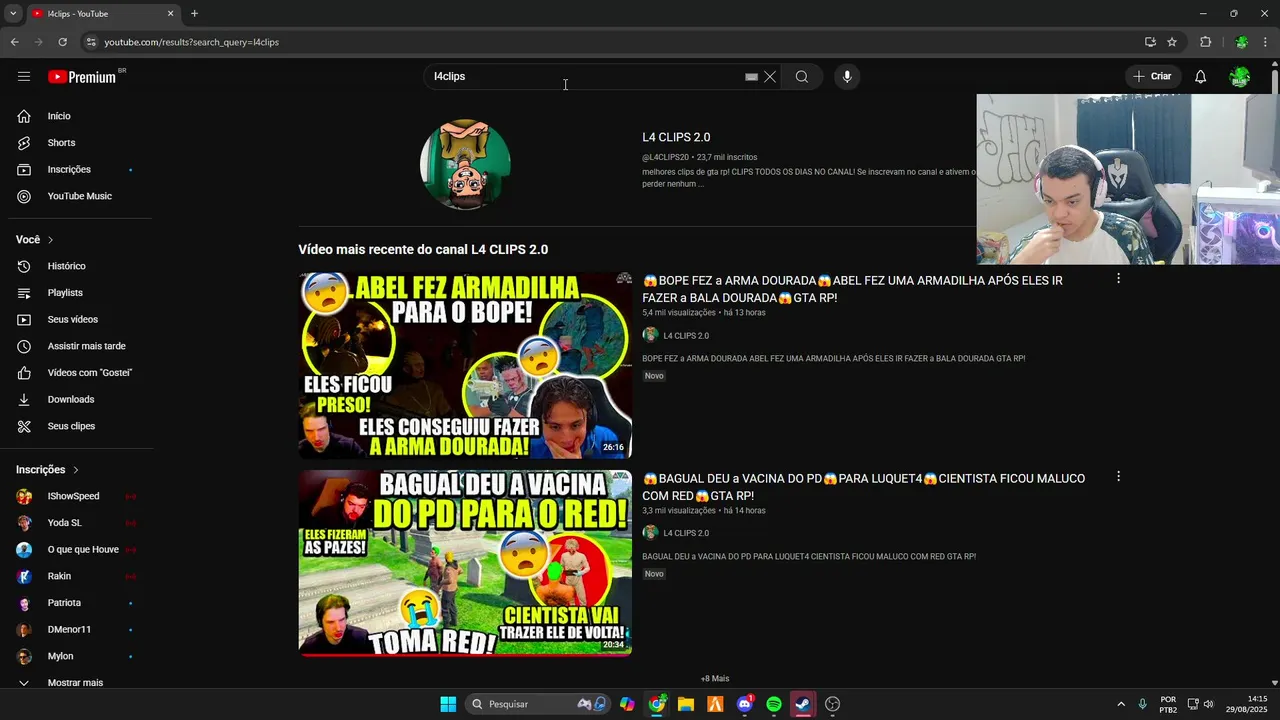The width and height of the screenshot is (1280, 720).
Task: Open the L4 CLIPS 2.0 channel title
Action: 676,137
